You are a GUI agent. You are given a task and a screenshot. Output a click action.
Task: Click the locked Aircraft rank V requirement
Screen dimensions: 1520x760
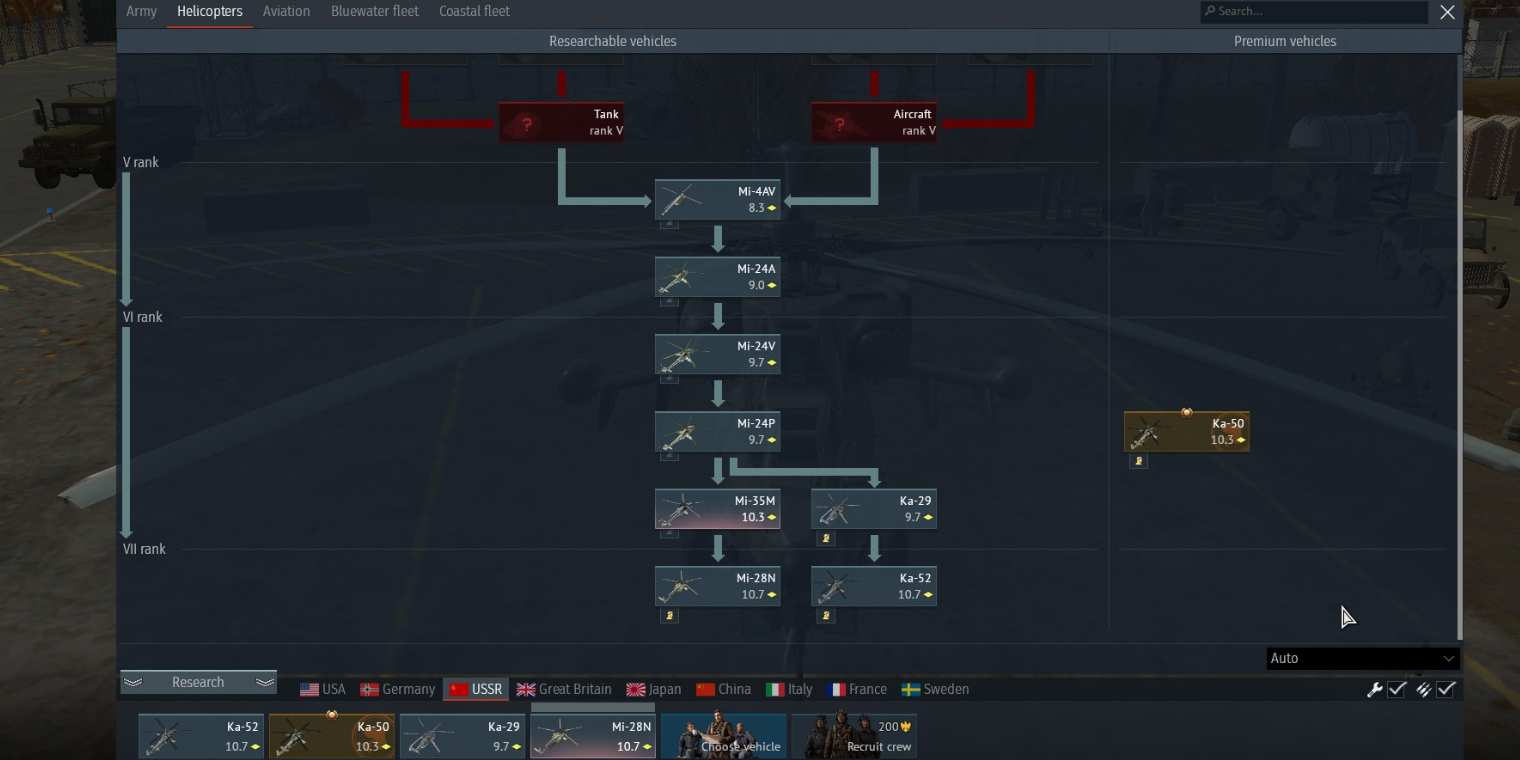[873, 122]
